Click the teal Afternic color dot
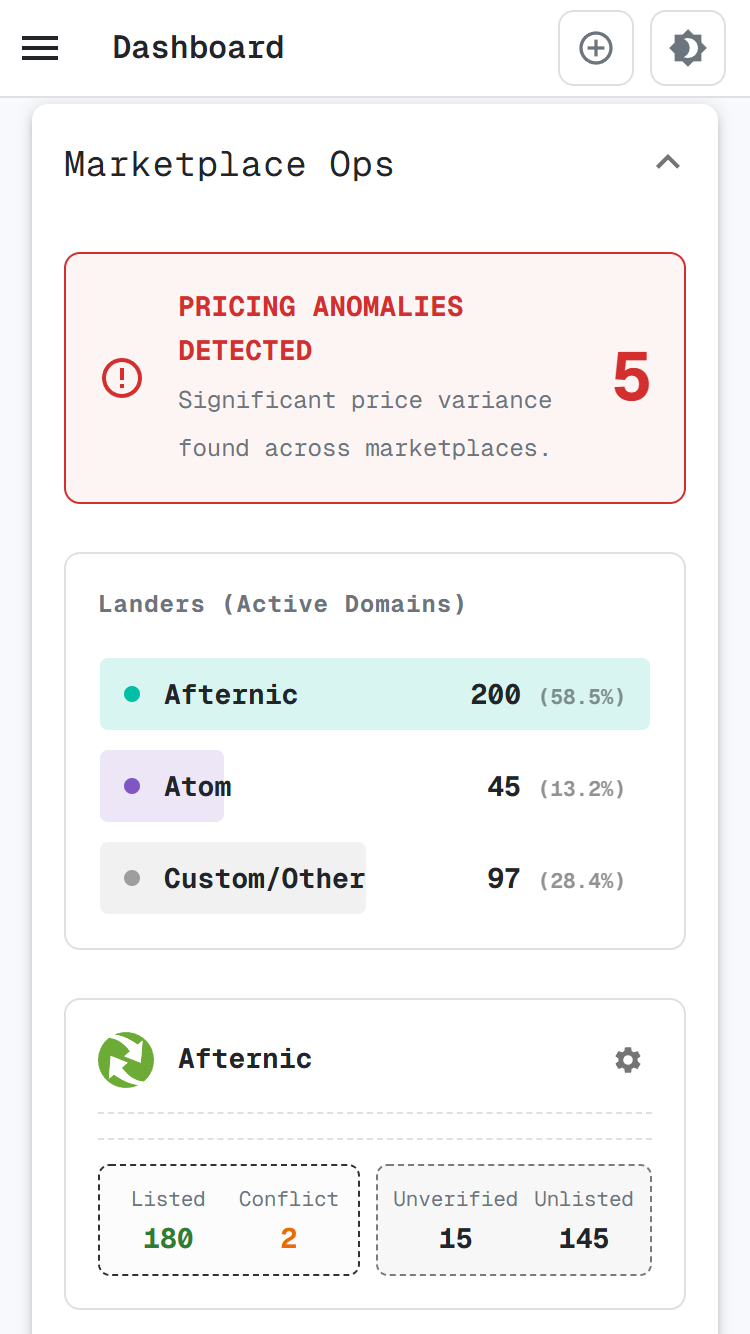Screen dimensions: 750x1334 (132, 694)
